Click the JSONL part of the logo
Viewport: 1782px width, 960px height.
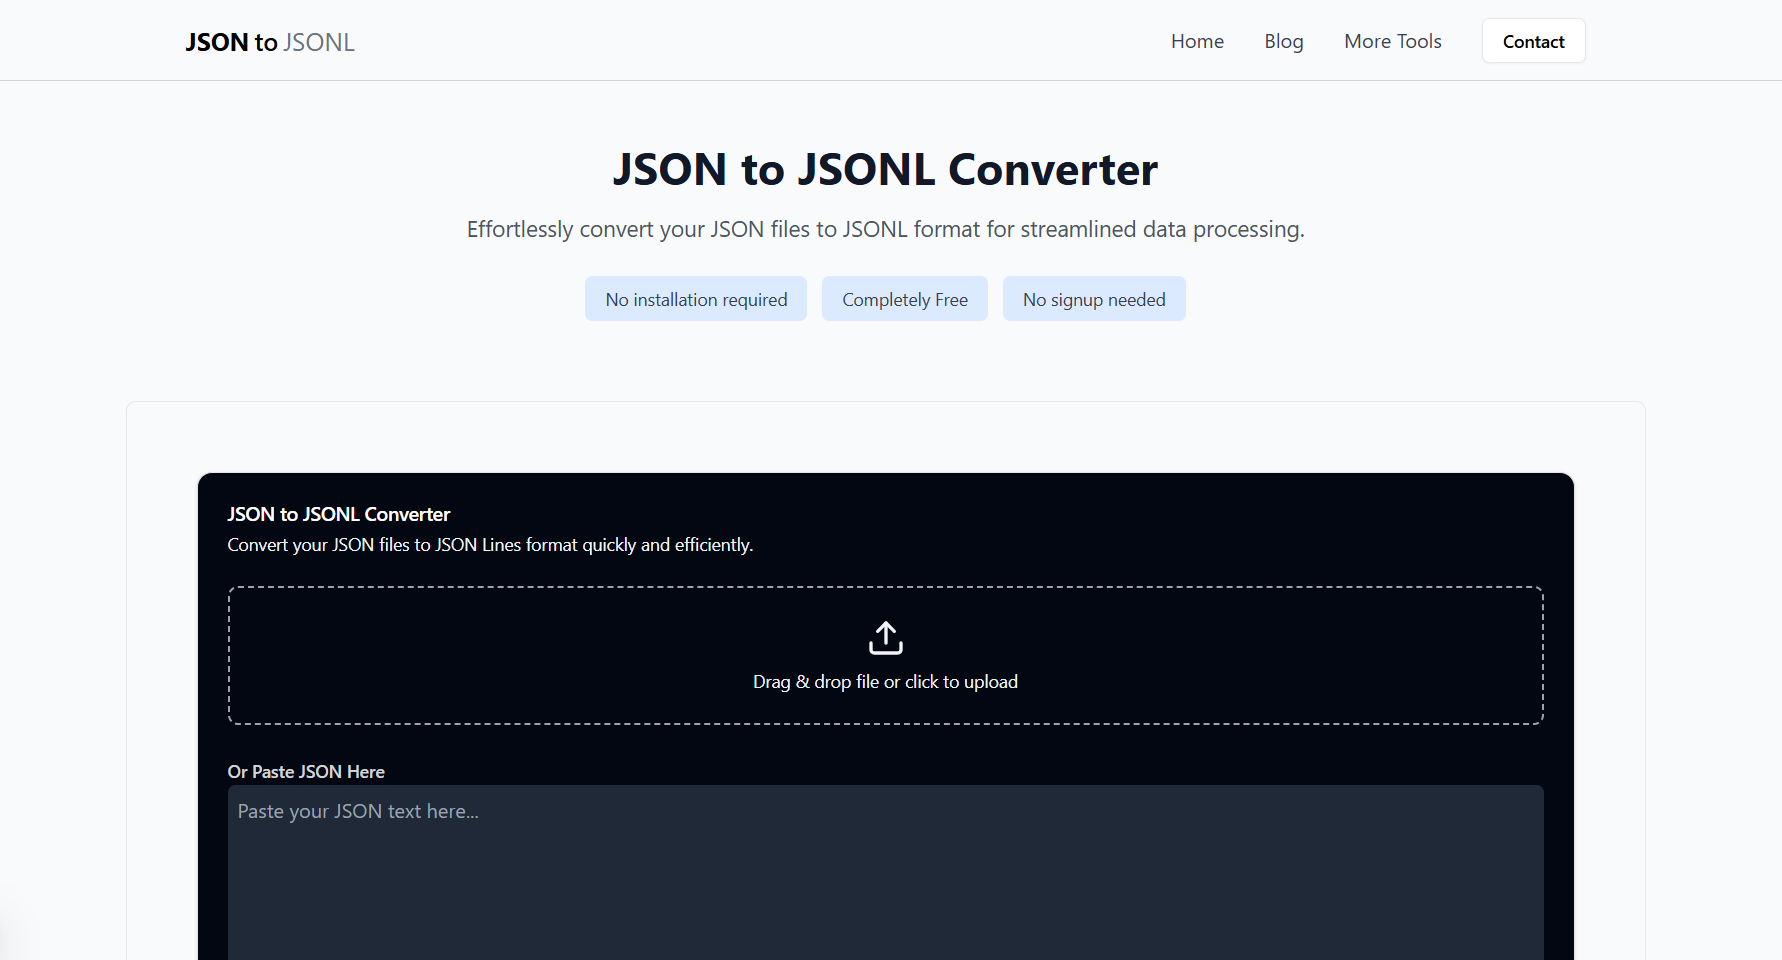pyautogui.click(x=319, y=42)
